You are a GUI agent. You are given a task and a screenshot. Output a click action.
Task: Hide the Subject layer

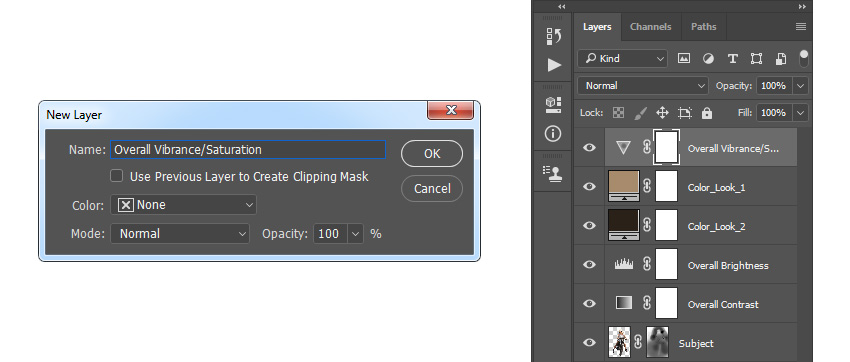(x=589, y=342)
